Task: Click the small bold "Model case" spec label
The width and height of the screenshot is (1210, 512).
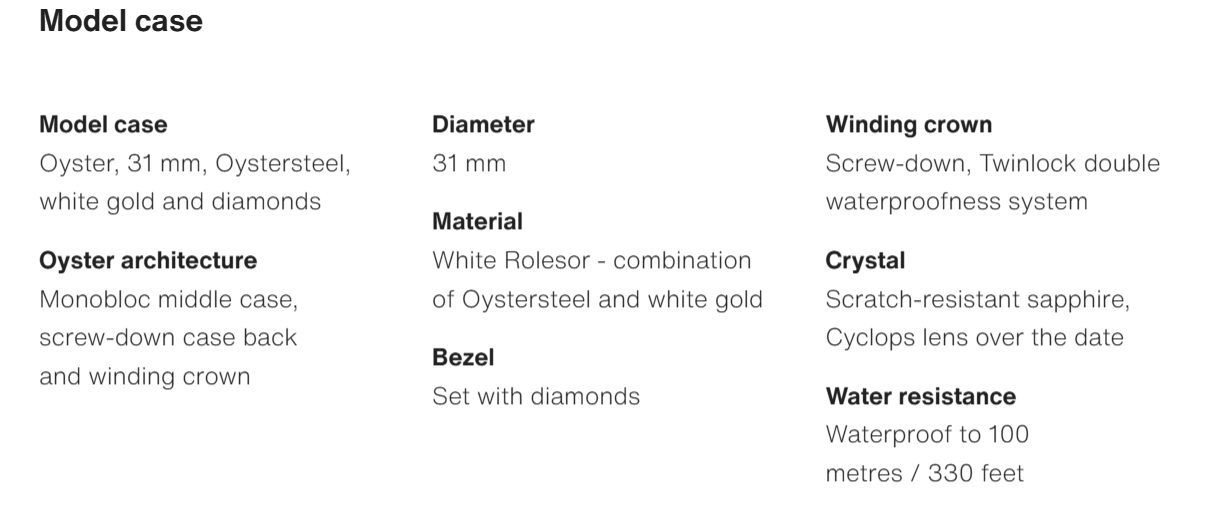Action: click(x=103, y=125)
